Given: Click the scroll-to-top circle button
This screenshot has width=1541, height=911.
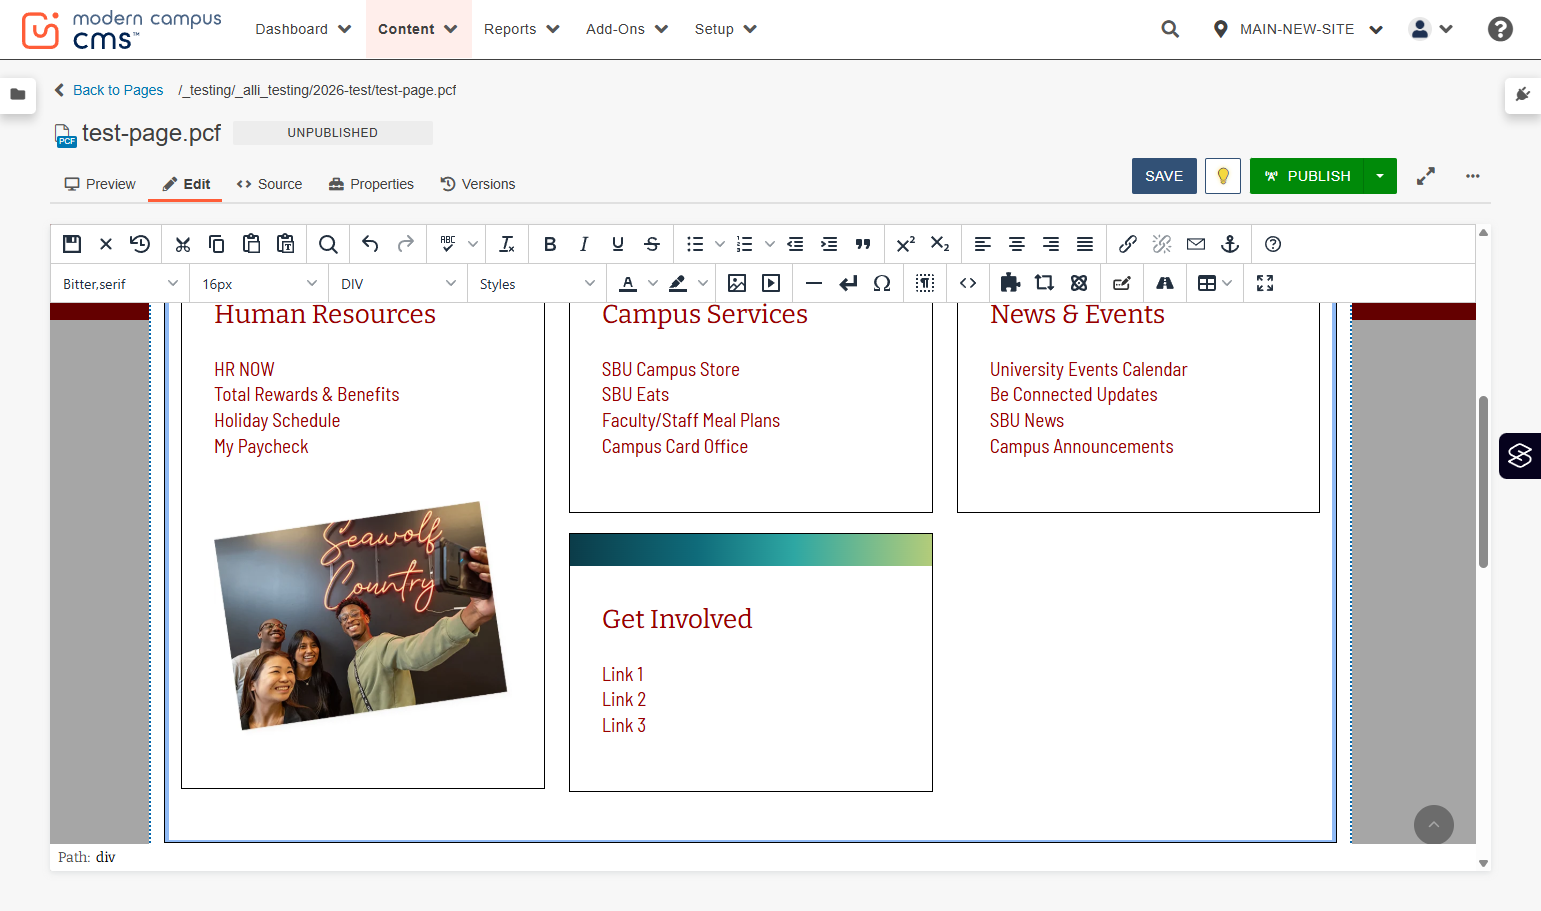Looking at the screenshot, I should [x=1433, y=825].
